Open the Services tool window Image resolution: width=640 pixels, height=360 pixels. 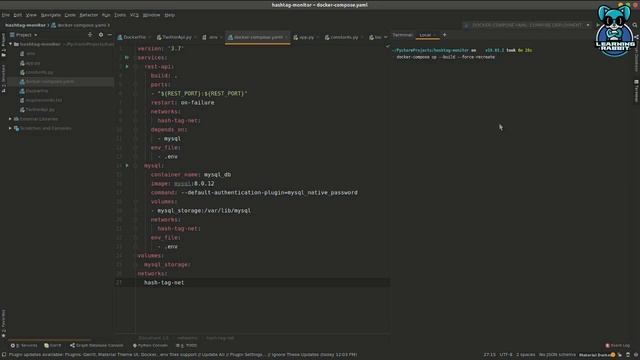click(x=24, y=345)
